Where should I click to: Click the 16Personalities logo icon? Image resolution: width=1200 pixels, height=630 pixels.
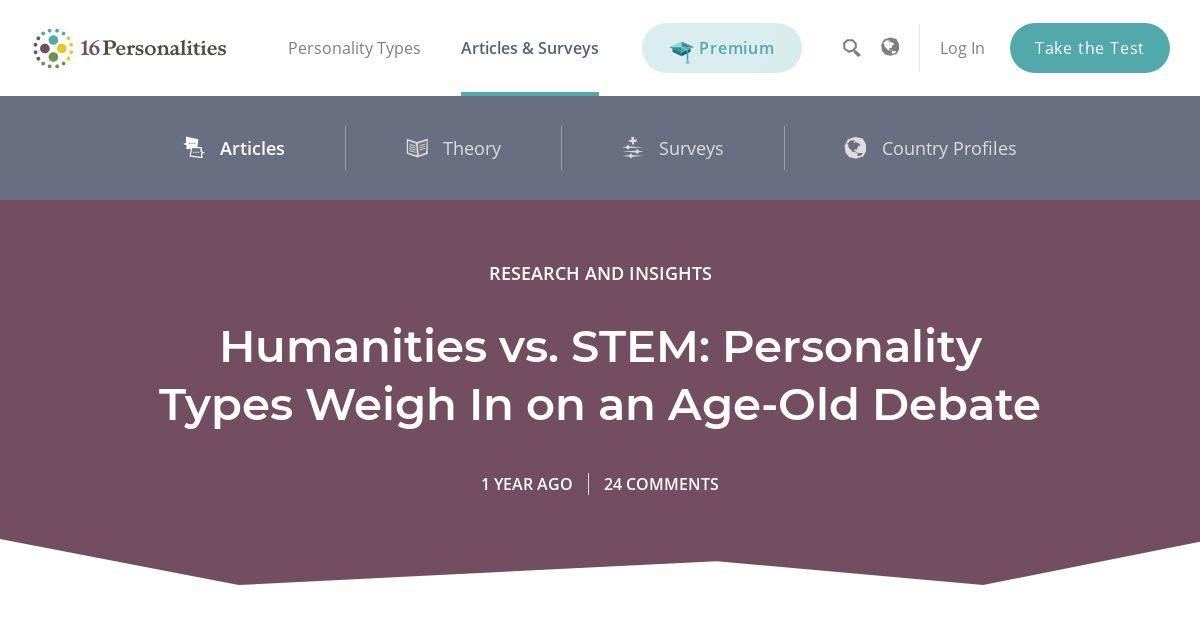tap(53, 48)
